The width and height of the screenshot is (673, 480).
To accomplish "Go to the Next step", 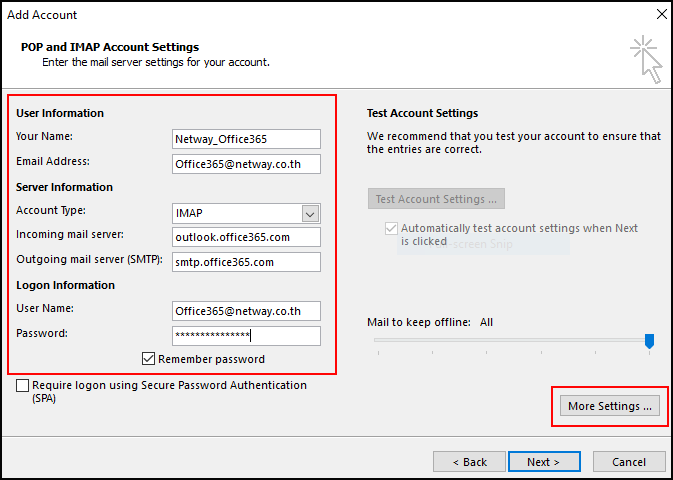I will [x=544, y=462].
